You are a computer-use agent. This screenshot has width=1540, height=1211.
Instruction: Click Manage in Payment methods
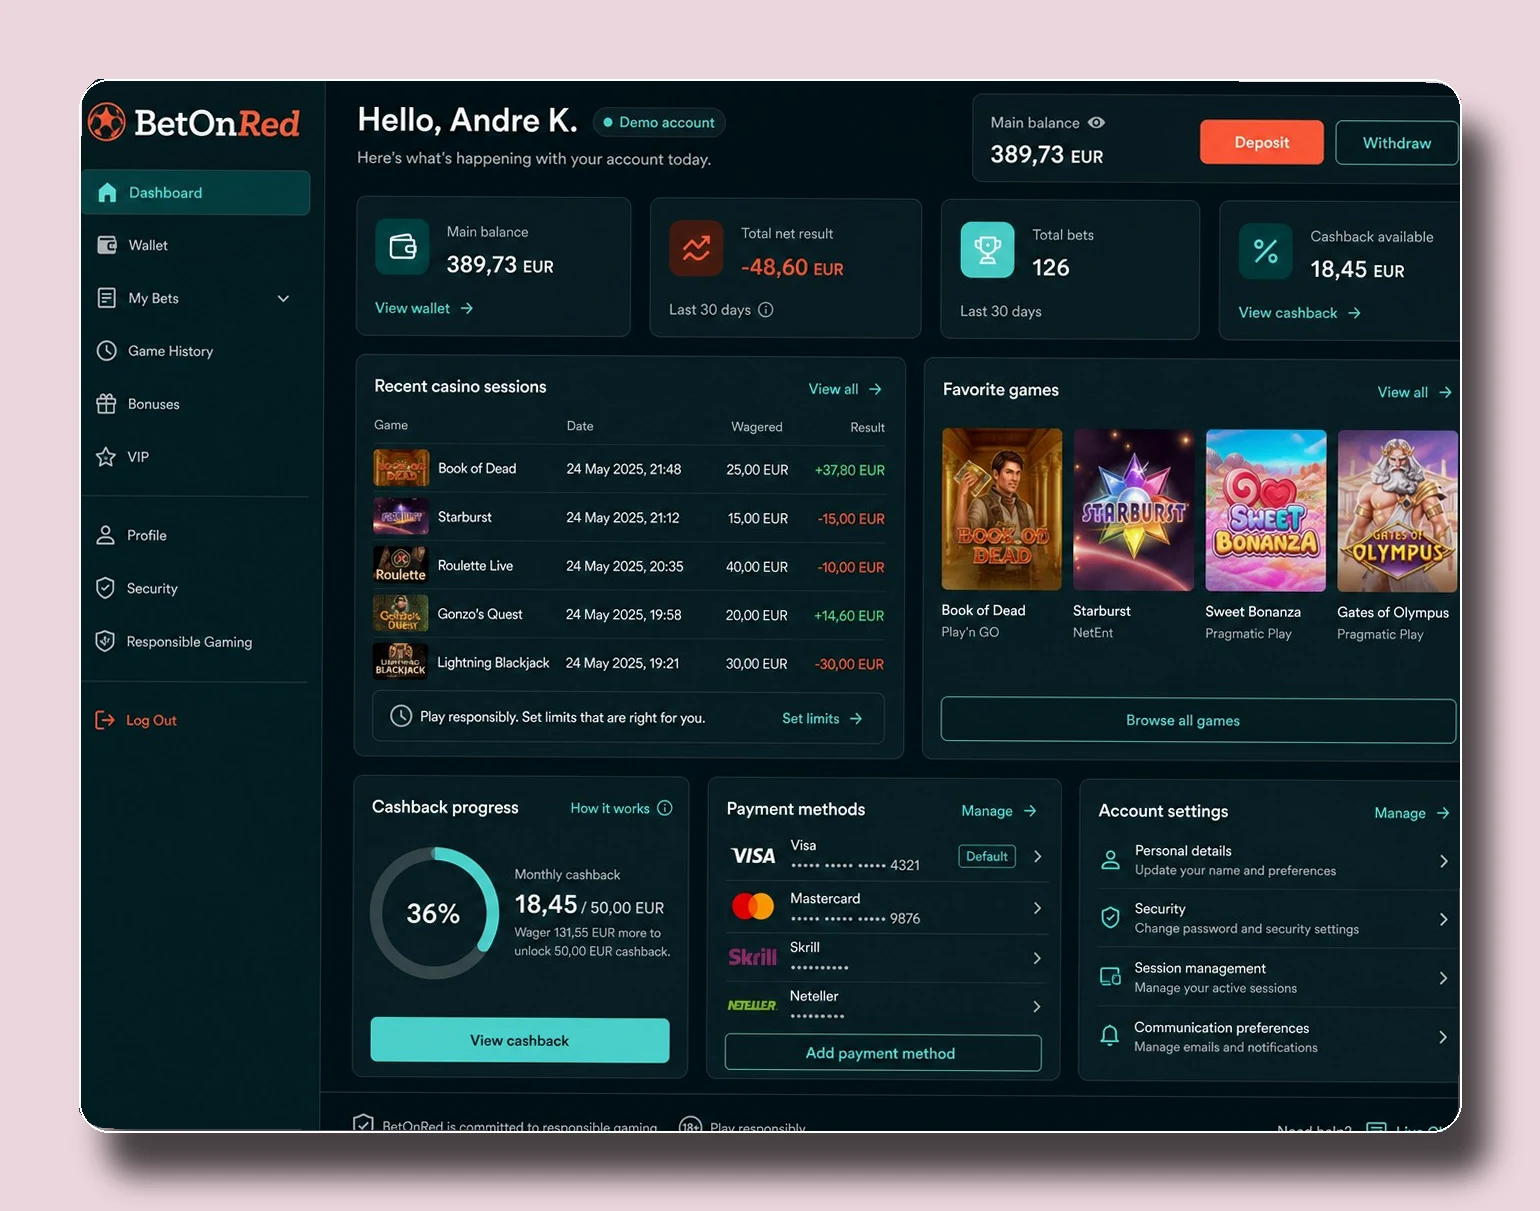click(x=999, y=811)
